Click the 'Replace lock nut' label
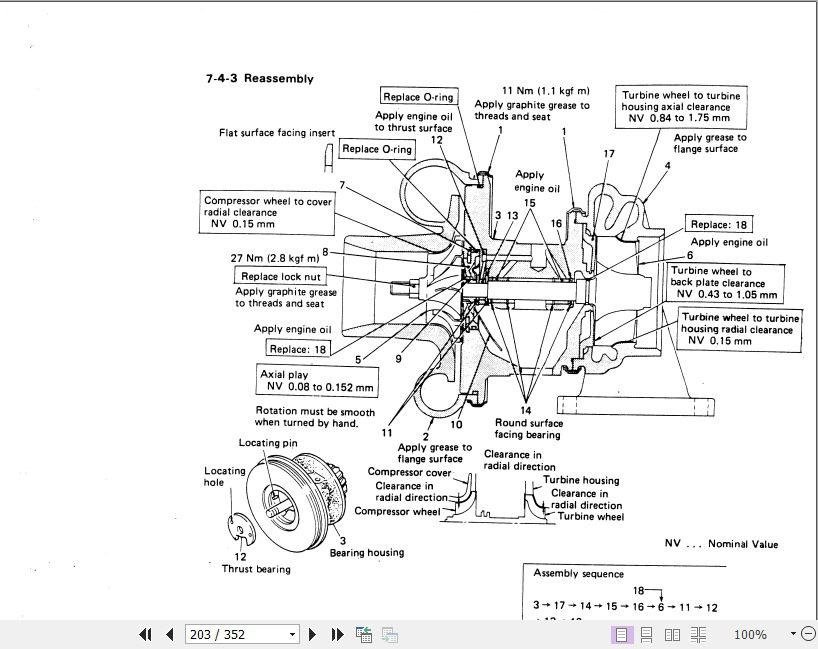 [x=281, y=277]
